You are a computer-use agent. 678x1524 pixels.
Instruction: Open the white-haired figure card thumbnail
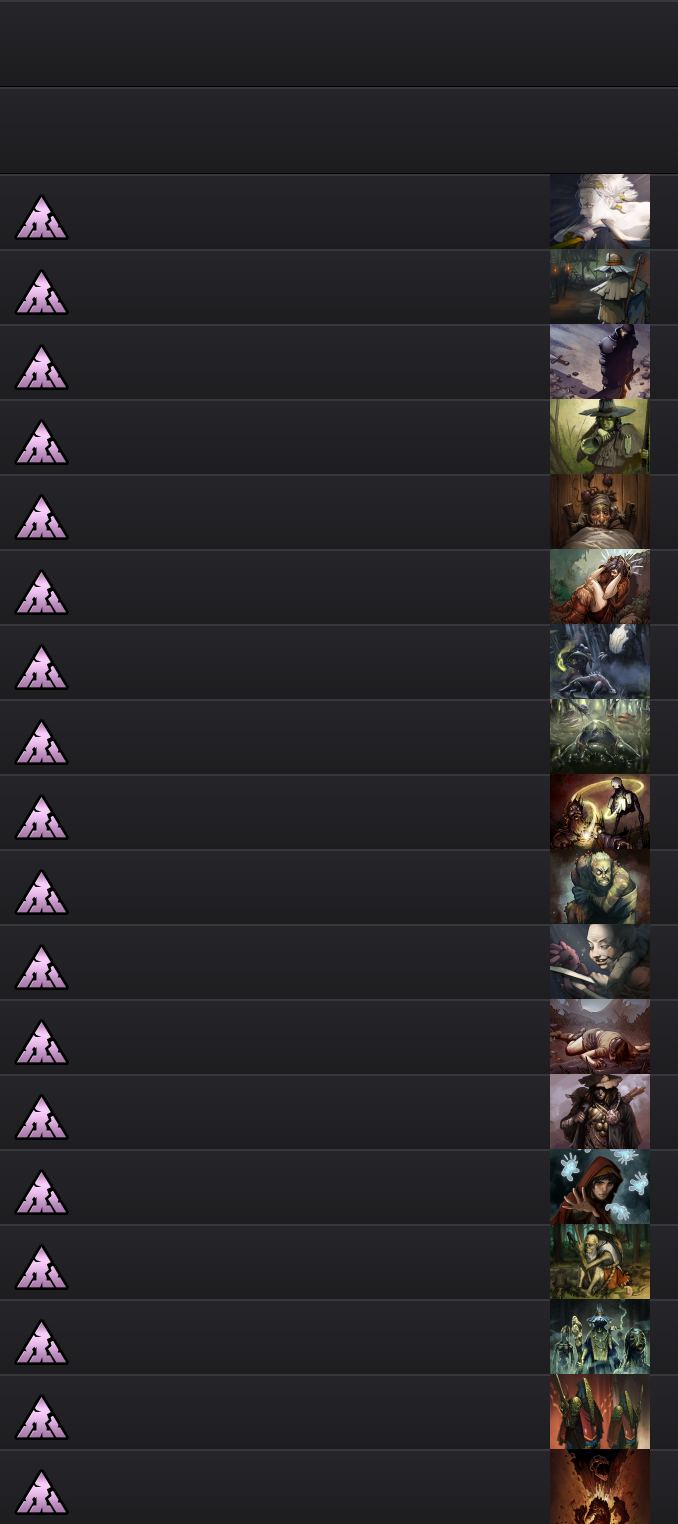click(x=600, y=212)
